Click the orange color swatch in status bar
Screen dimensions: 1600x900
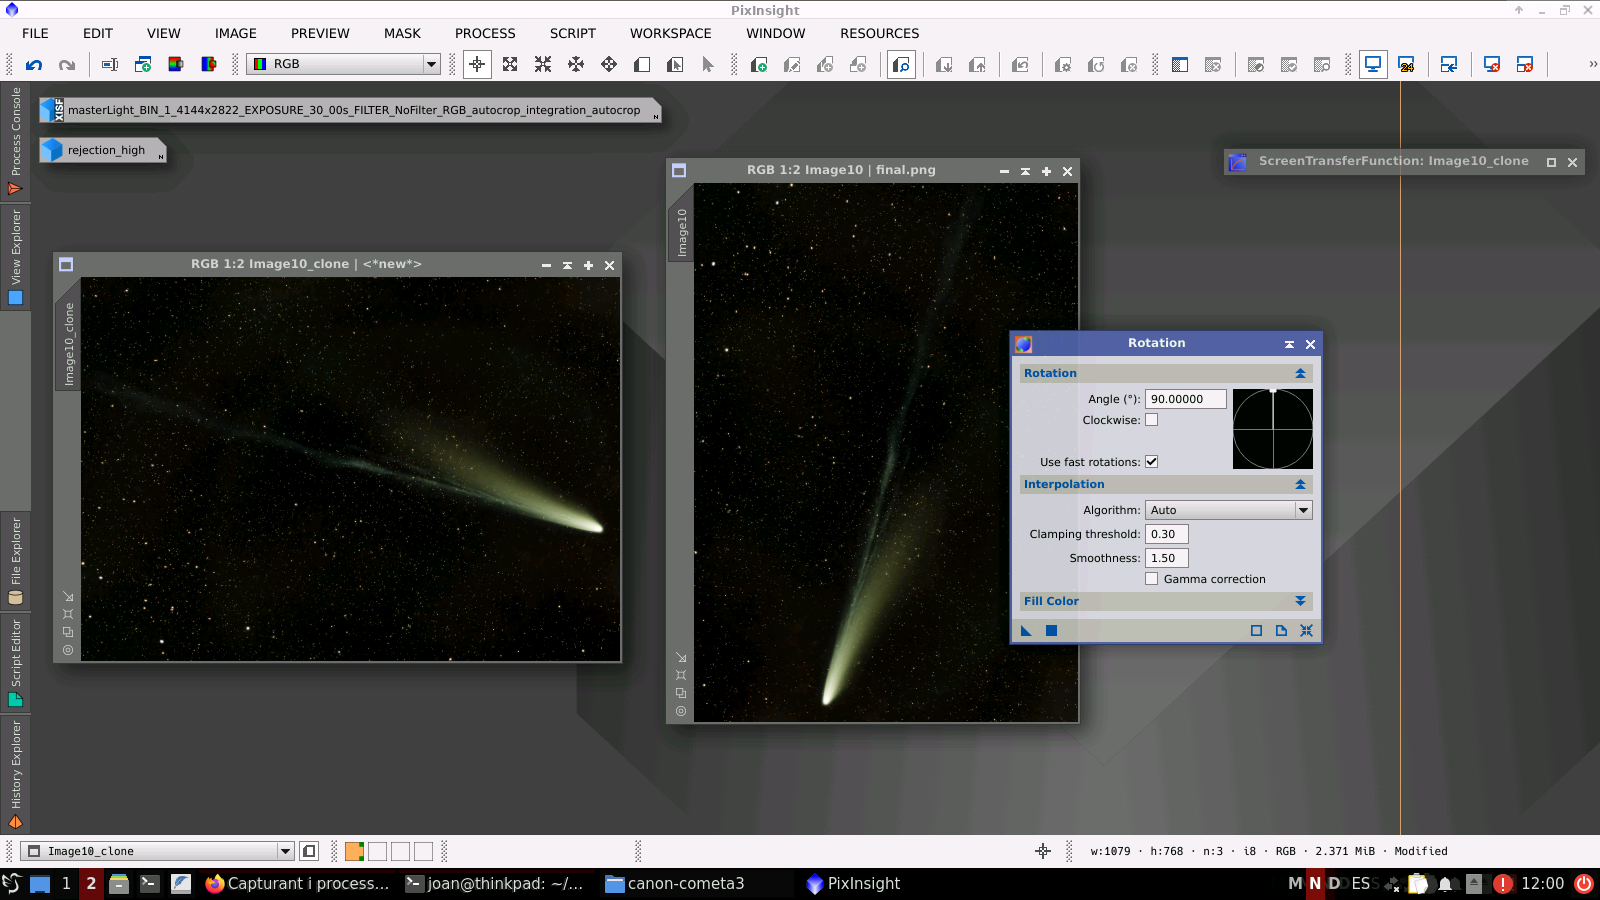(x=354, y=852)
